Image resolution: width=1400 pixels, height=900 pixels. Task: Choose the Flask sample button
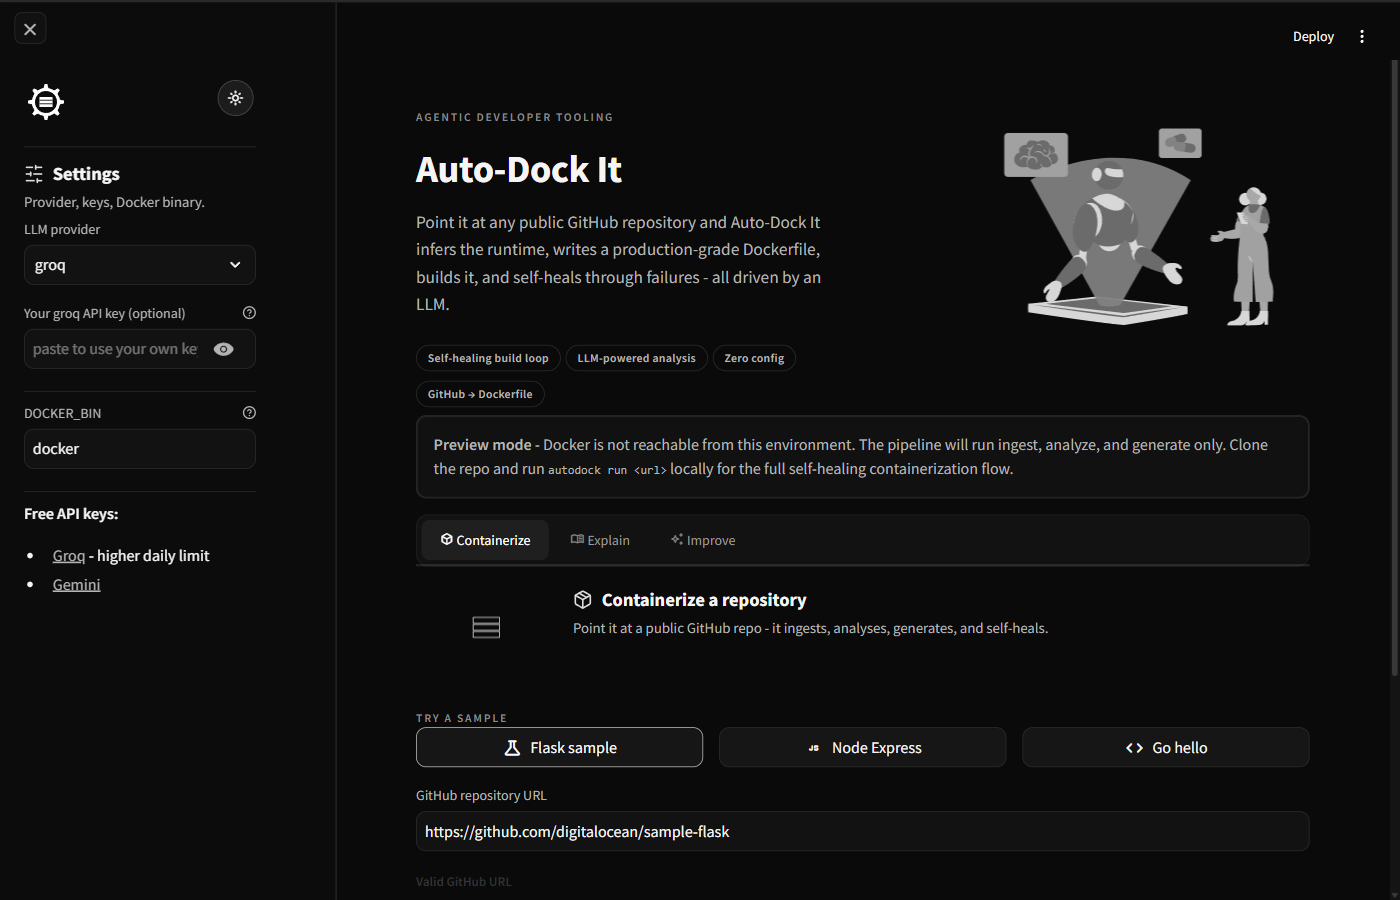[559, 747]
